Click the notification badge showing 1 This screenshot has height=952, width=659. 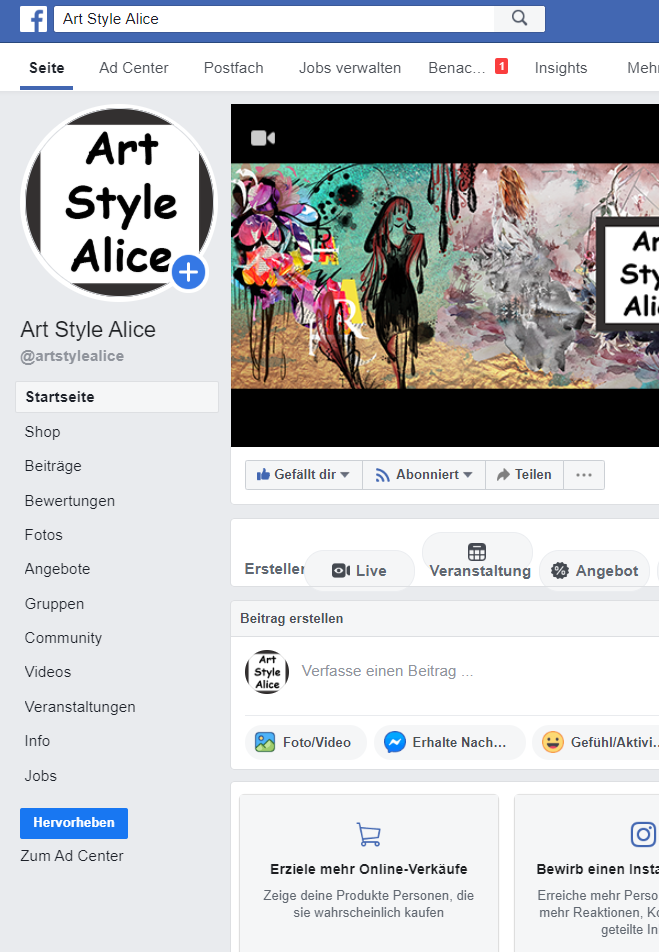pos(501,66)
